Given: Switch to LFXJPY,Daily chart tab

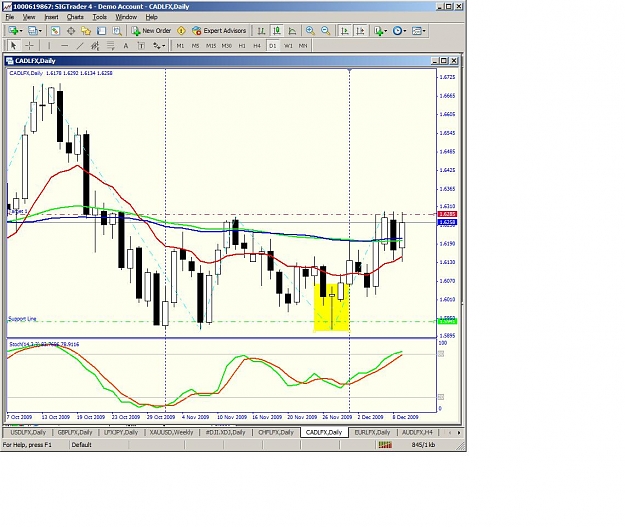Looking at the screenshot, I should 120,433.
